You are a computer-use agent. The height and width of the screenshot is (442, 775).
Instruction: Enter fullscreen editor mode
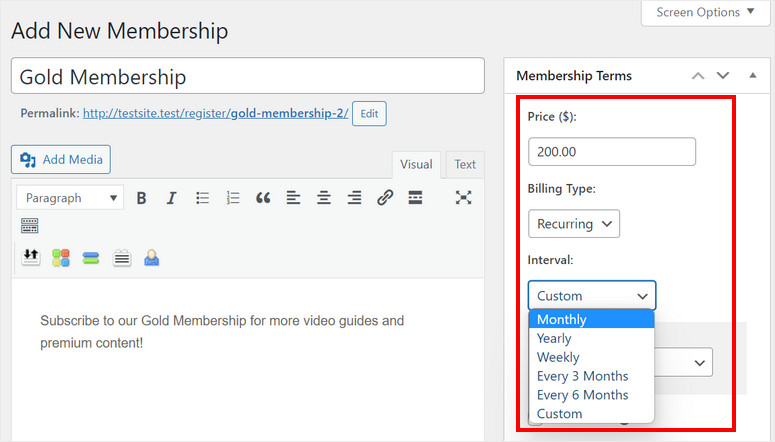pos(463,198)
